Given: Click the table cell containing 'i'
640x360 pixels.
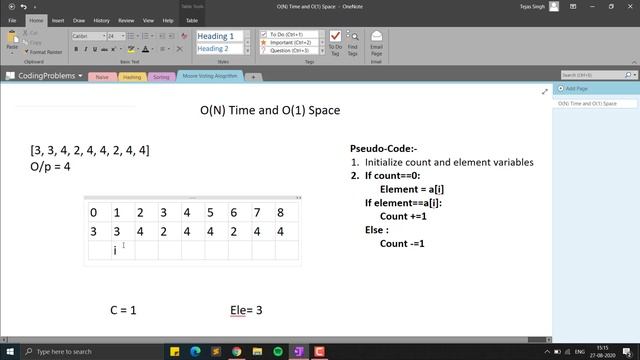Looking at the screenshot, I should pos(123,250).
